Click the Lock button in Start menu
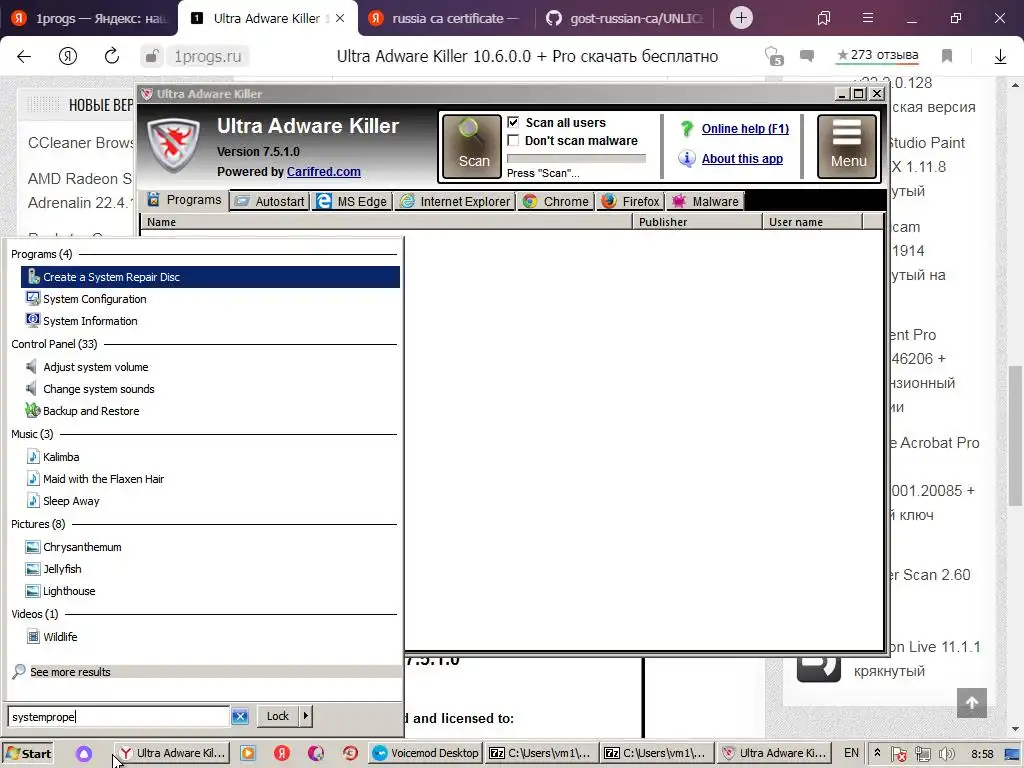This screenshot has width=1024, height=768. coord(278,716)
